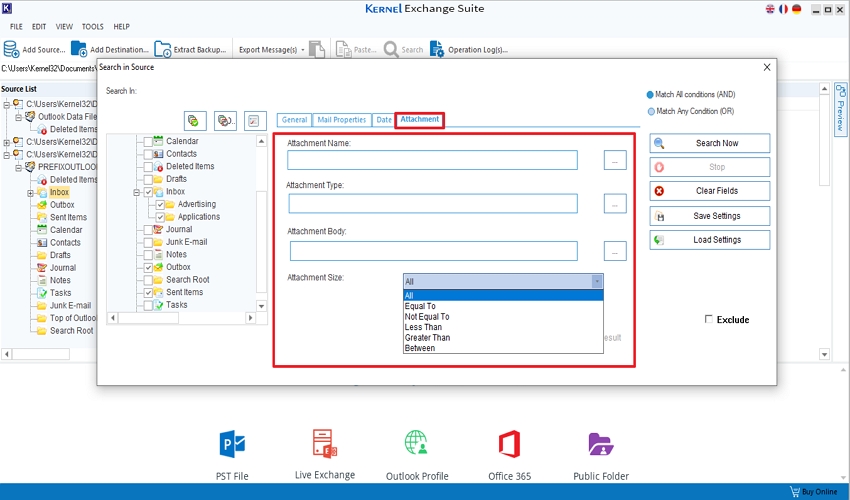Click the Kernel app logo in title bar

click(x=7, y=8)
